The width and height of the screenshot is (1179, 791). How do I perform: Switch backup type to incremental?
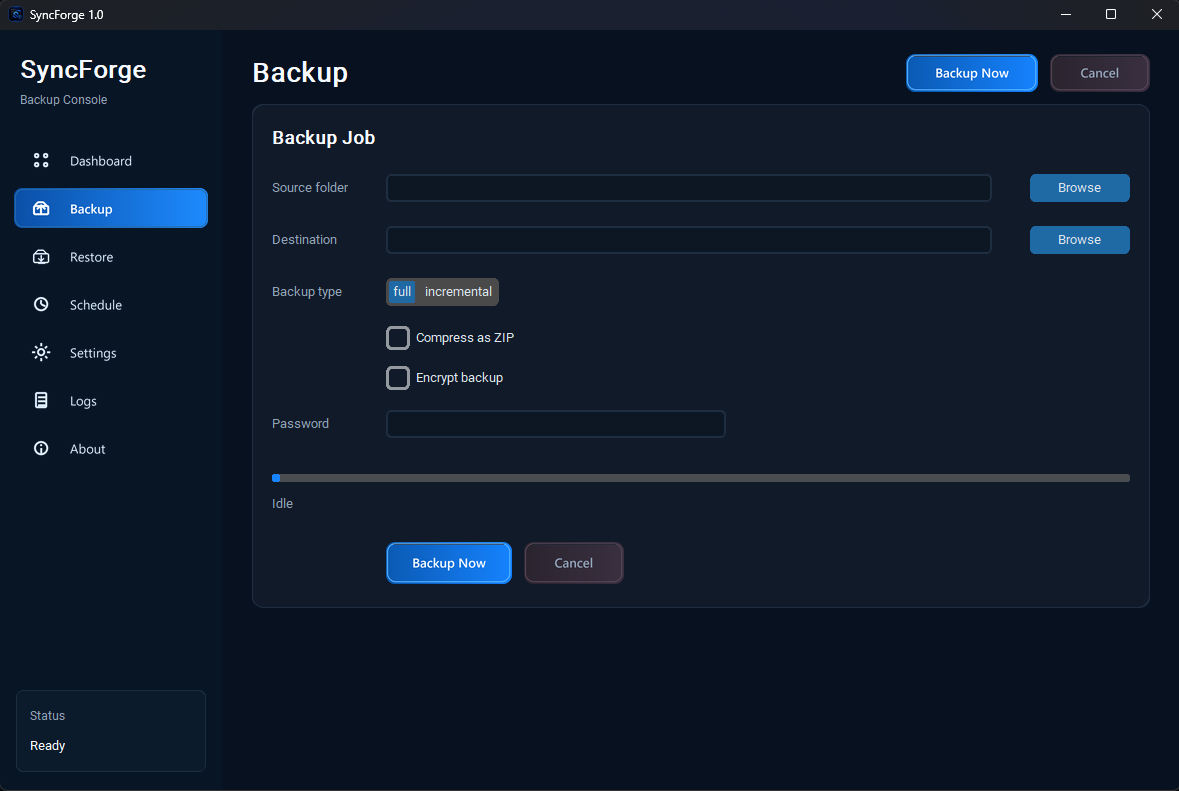point(458,292)
